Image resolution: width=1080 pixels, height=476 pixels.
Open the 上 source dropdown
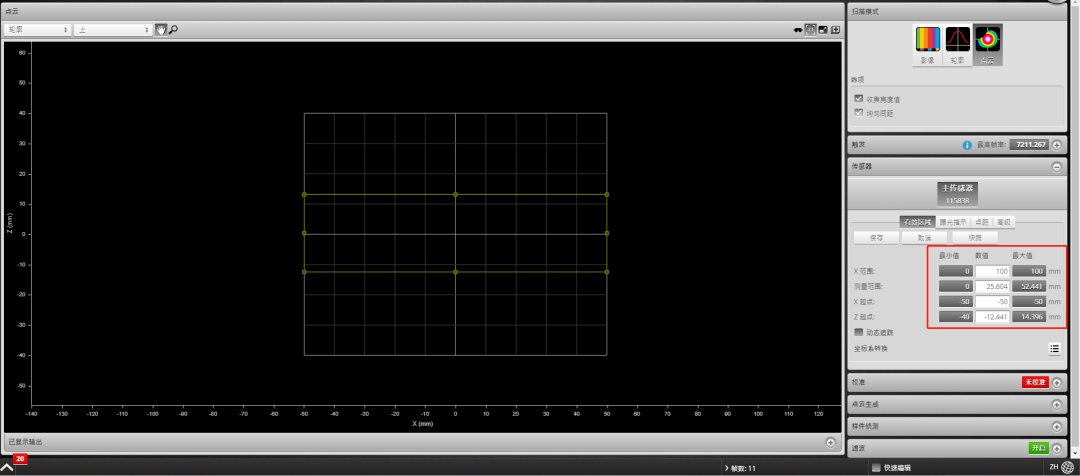click(x=113, y=30)
